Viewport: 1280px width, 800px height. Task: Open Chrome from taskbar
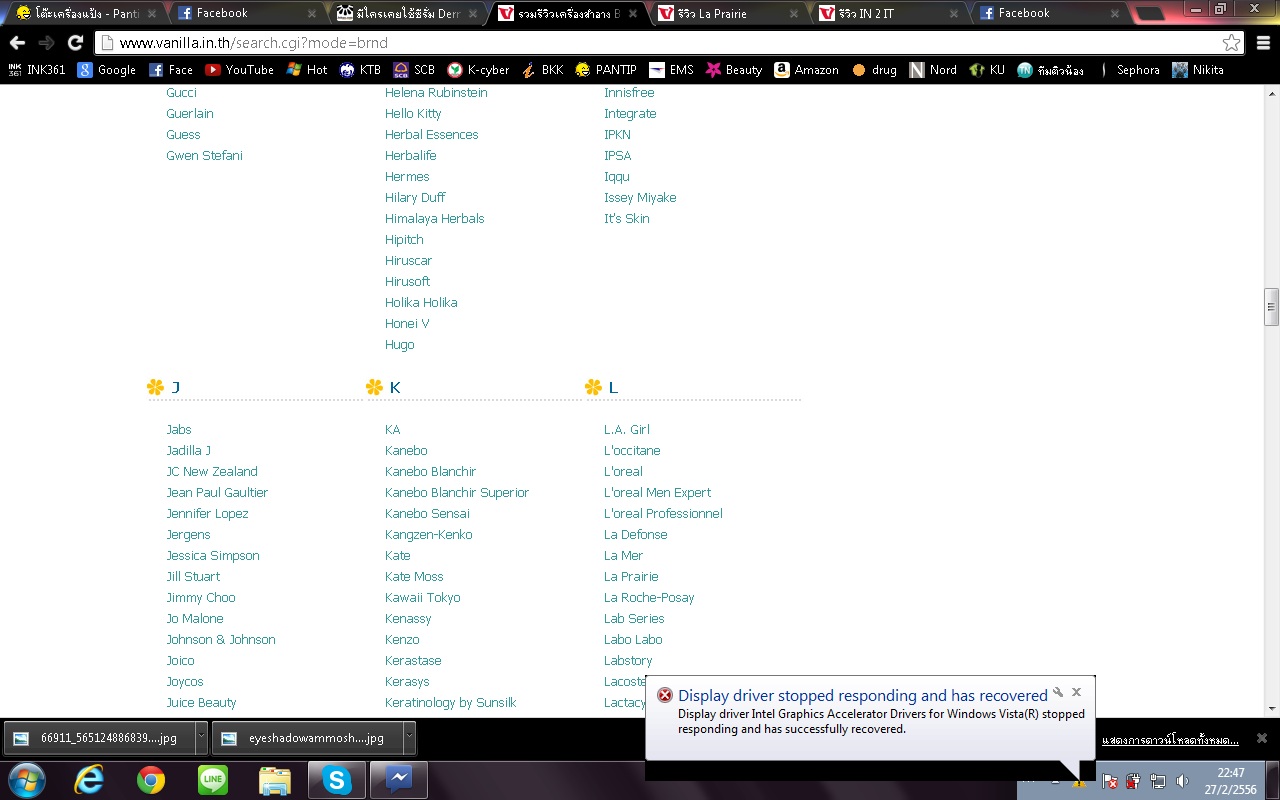click(x=151, y=780)
